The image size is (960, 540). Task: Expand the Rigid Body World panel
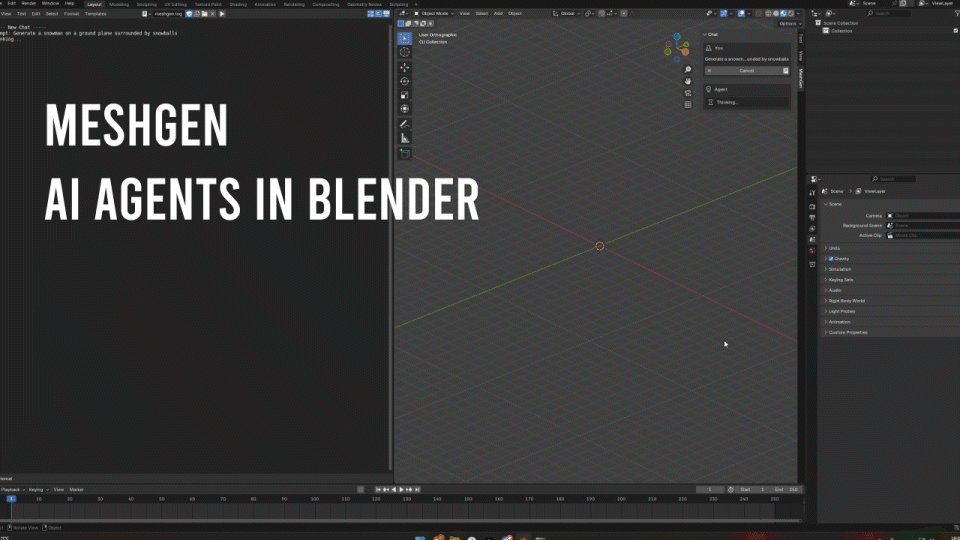pyautogui.click(x=845, y=300)
